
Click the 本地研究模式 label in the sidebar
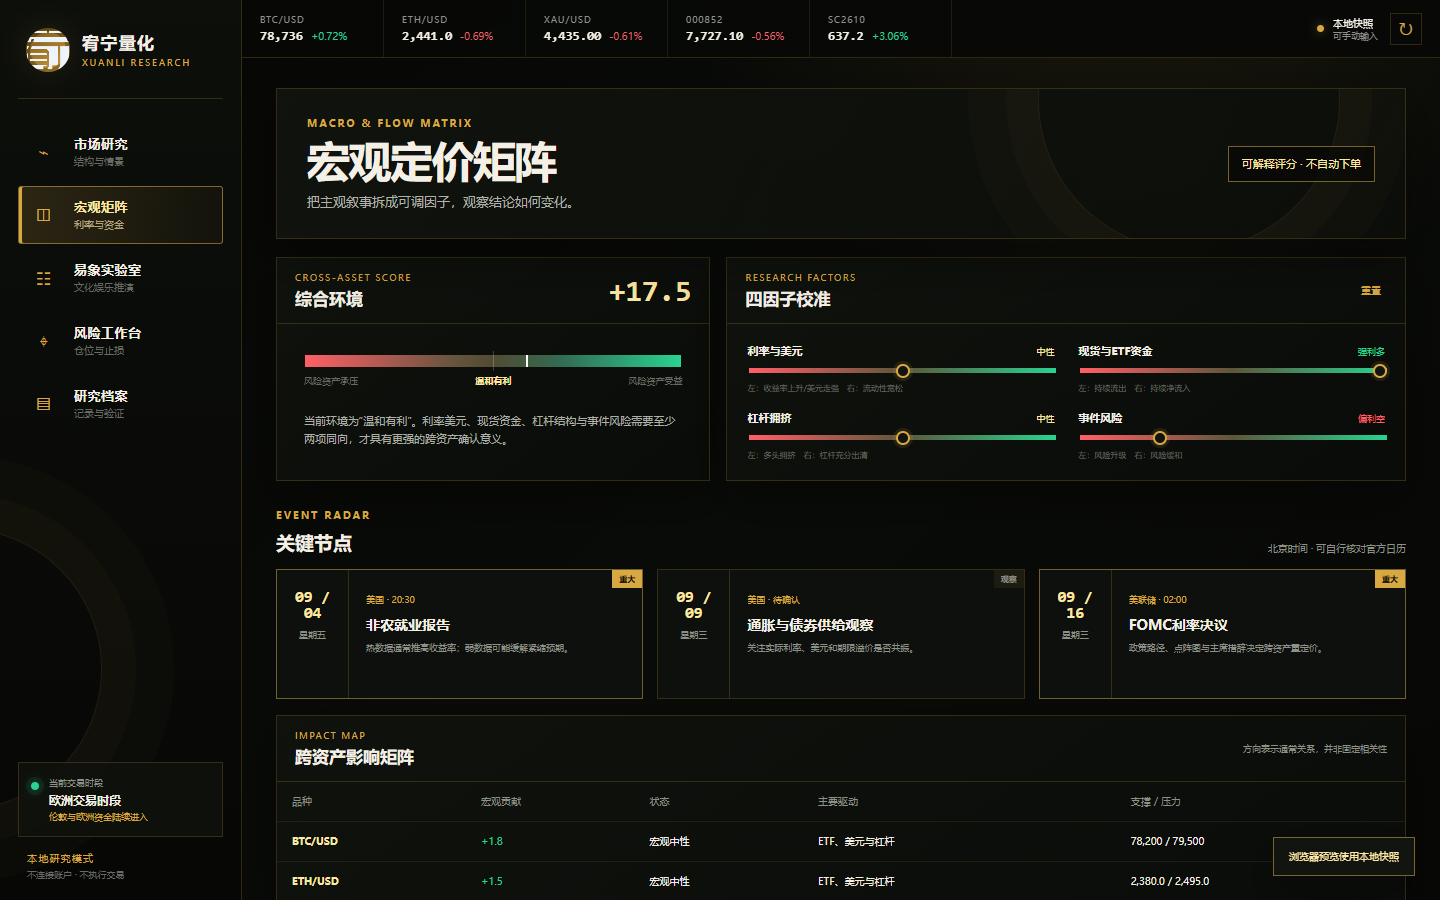tap(60, 859)
